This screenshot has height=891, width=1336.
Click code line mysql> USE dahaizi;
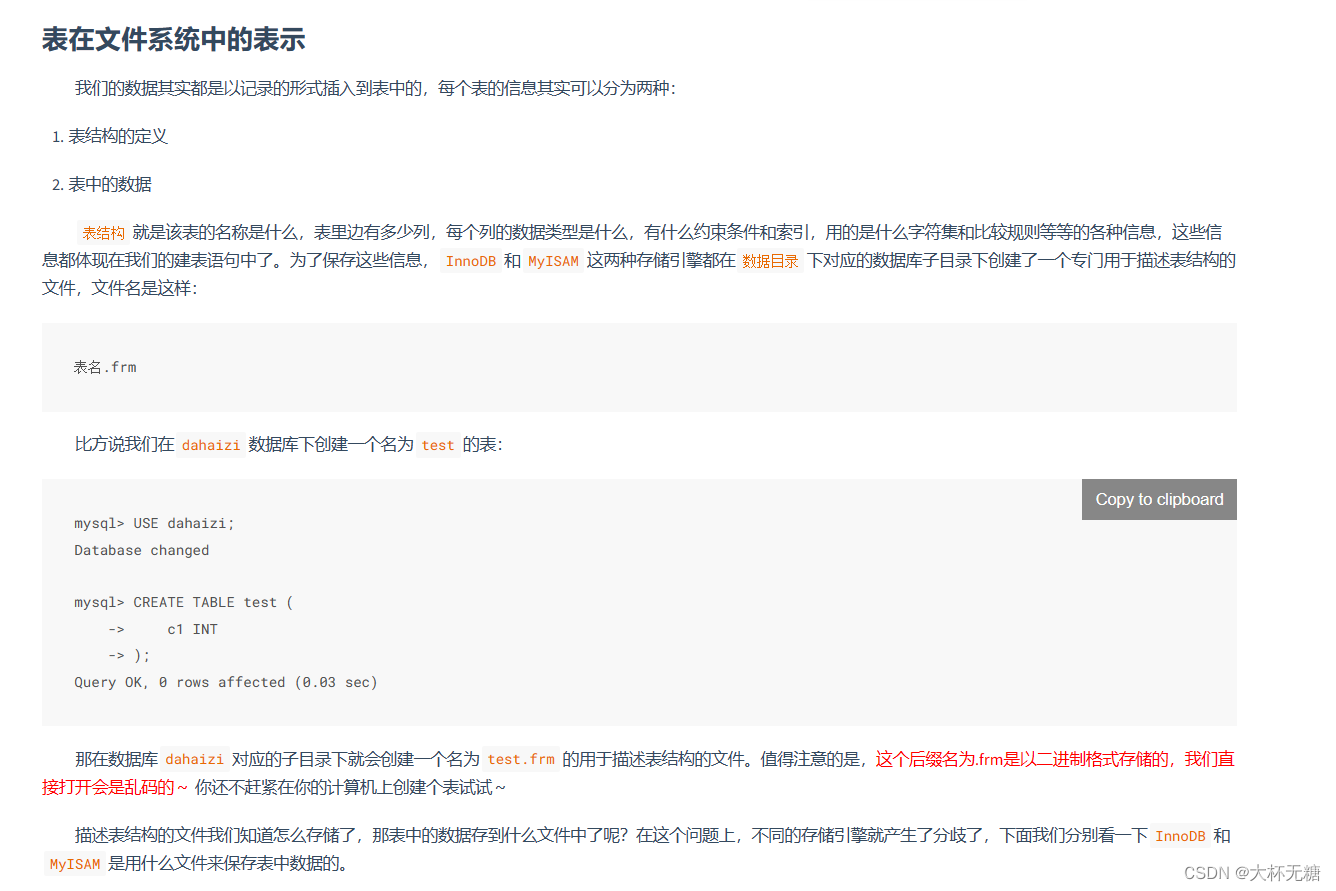coord(155,523)
